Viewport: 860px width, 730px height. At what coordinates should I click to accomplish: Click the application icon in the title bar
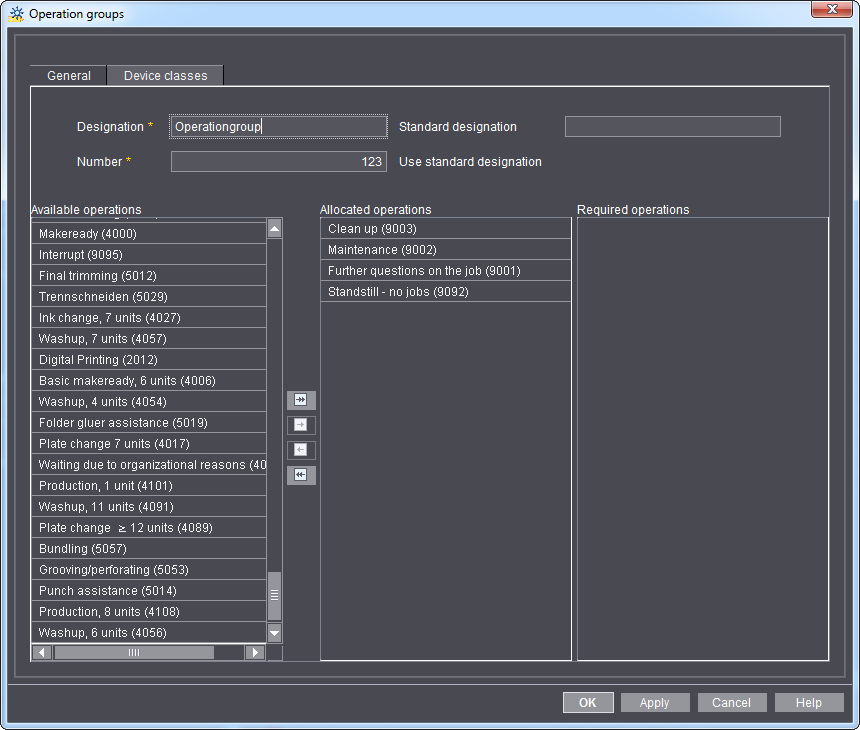click(14, 13)
